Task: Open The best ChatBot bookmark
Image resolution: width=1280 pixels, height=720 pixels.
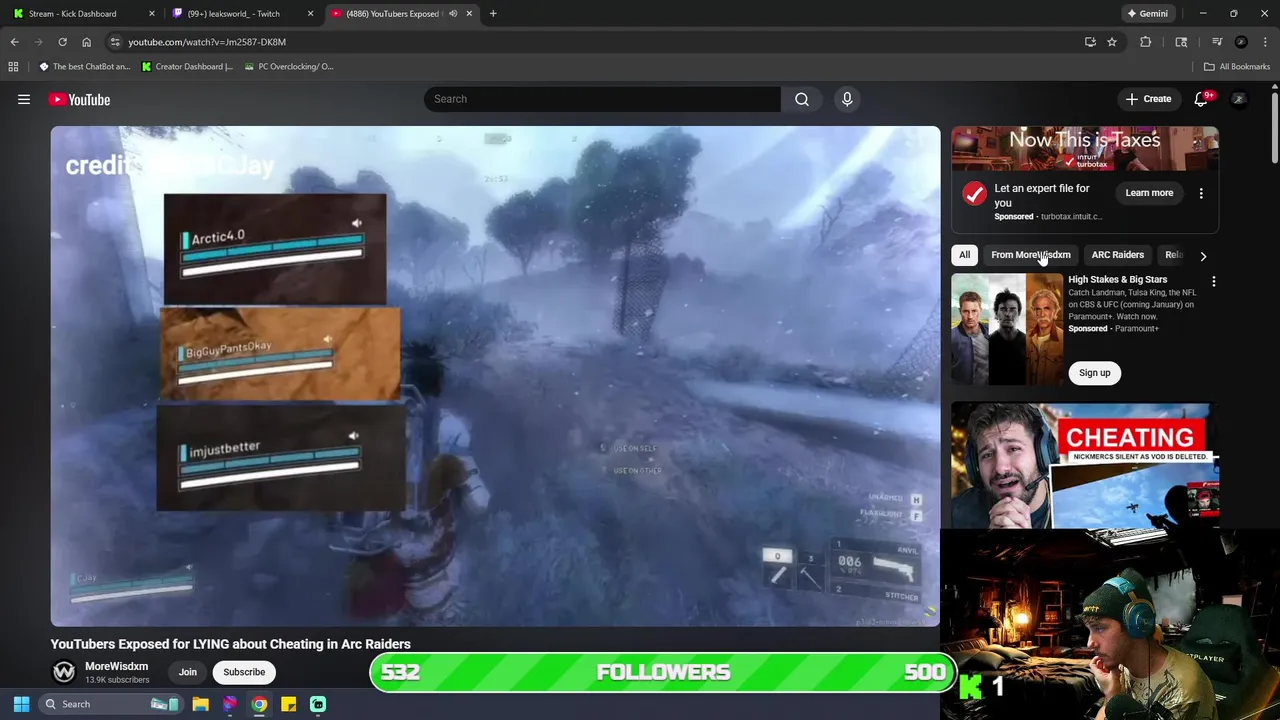Action: pyautogui.click(x=85, y=66)
